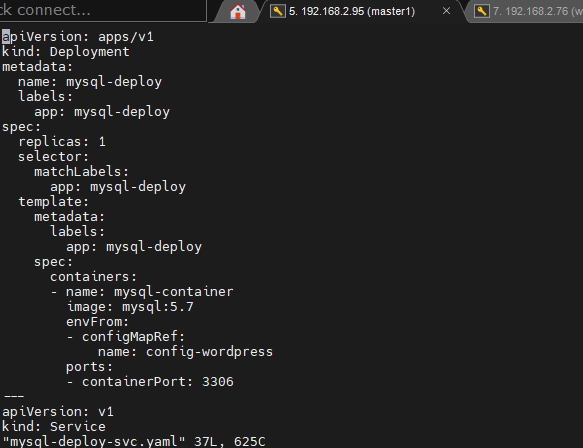583x448 pixels.
Task: Click the text 'name: mysql-container'
Action: tap(149, 292)
